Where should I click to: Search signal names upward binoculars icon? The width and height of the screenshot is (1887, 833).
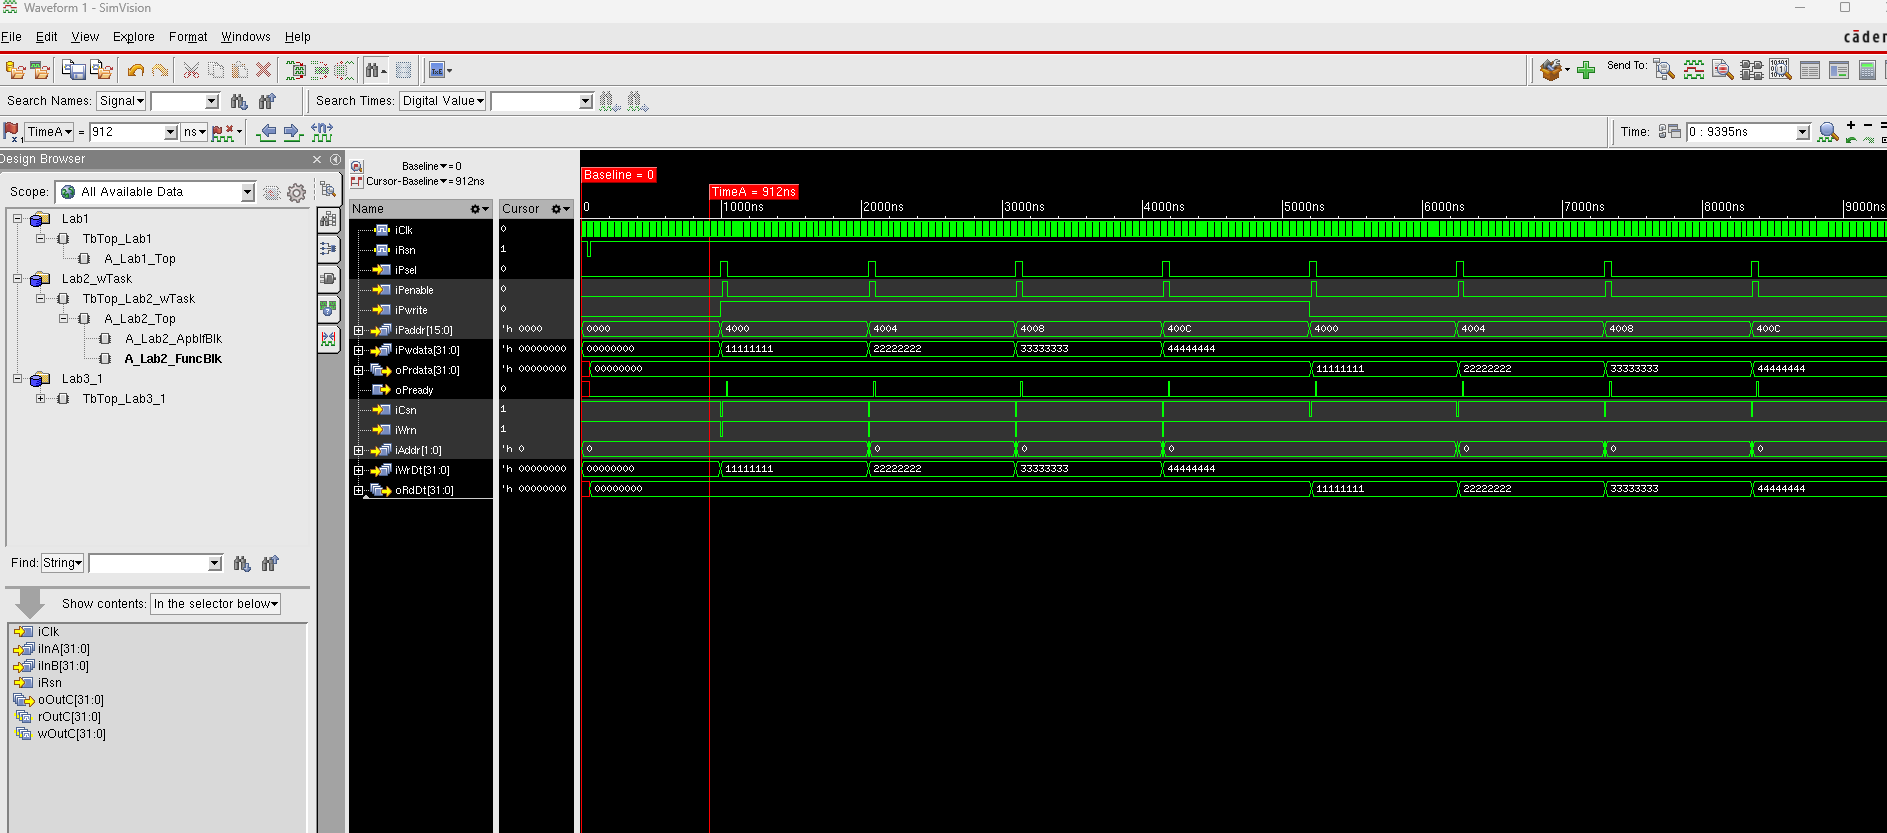coord(267,101)
